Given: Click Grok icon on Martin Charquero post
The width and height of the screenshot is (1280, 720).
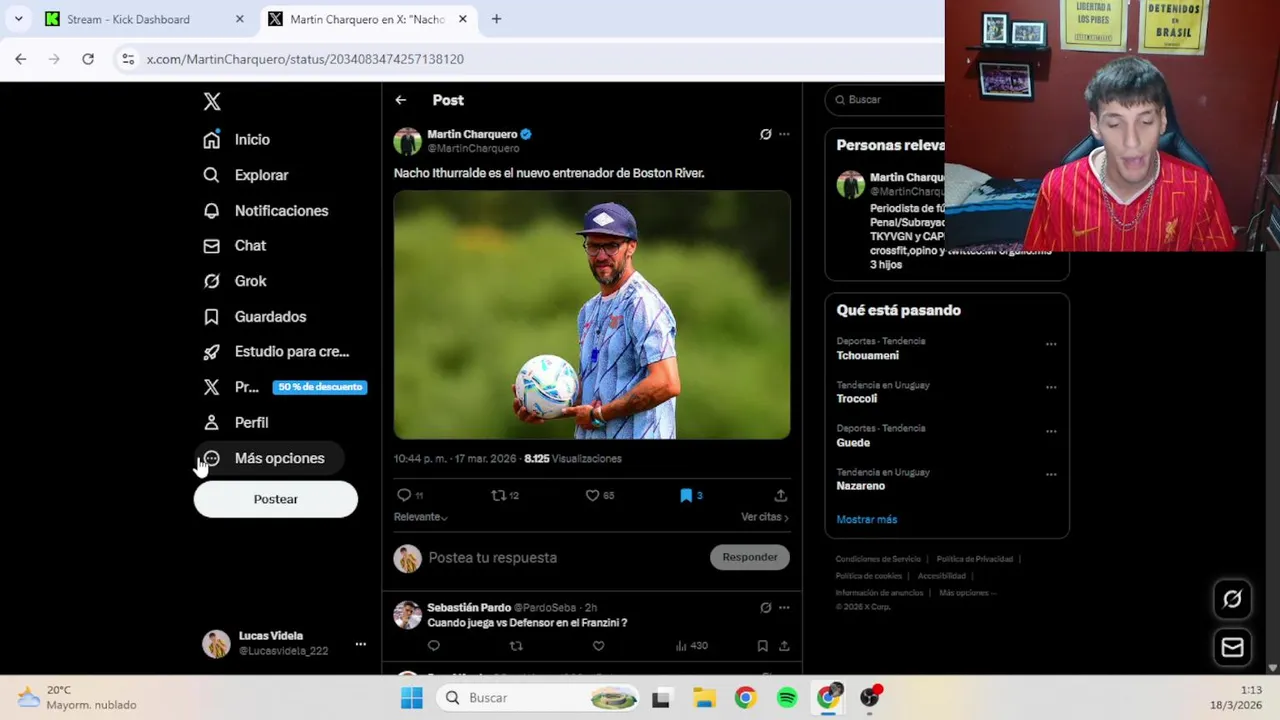Looking at the screenshot, I should pyautogui.click(x=766, y=134).
